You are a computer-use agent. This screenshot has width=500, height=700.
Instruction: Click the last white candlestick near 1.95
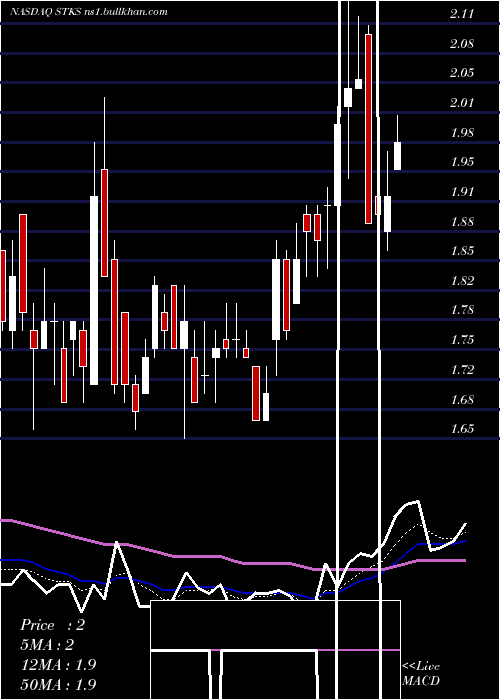(397, 156)
